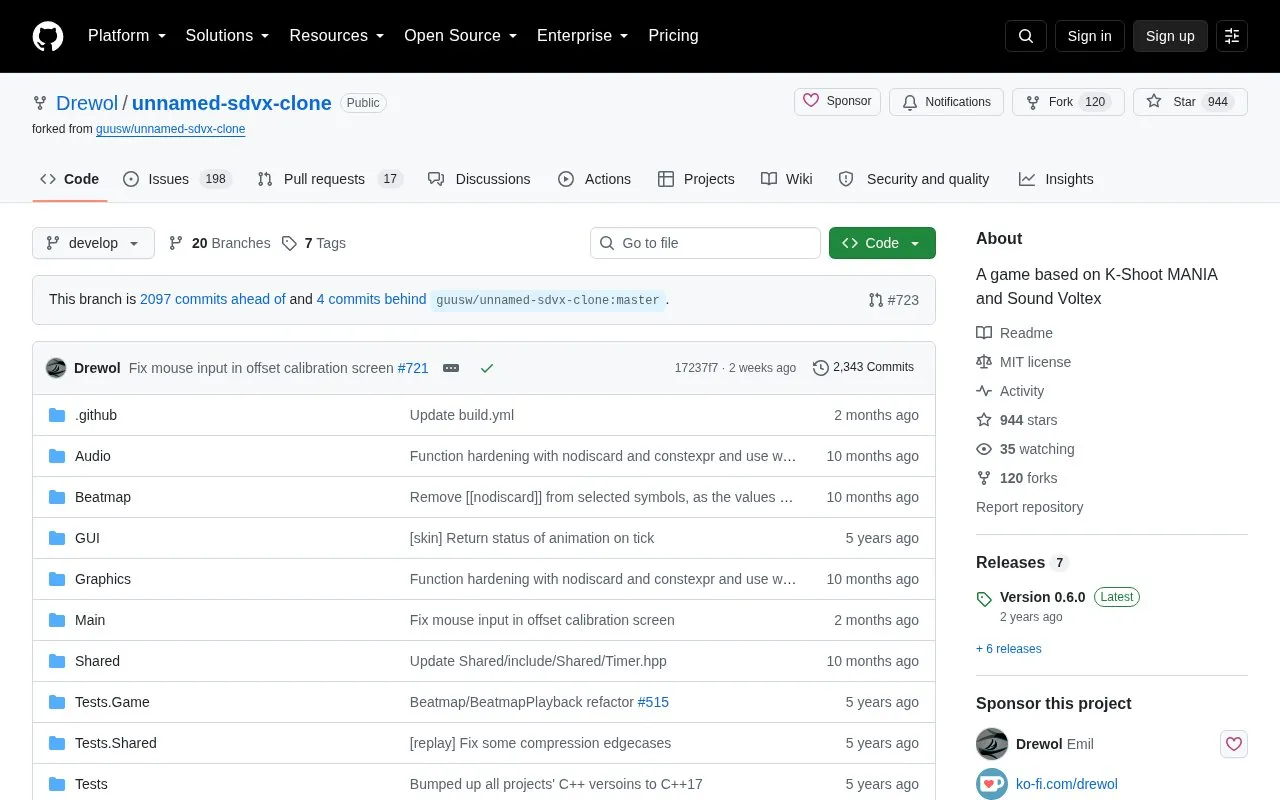
Task: Click 2097 commits ahead of link
Action: [x=213, y=299]
